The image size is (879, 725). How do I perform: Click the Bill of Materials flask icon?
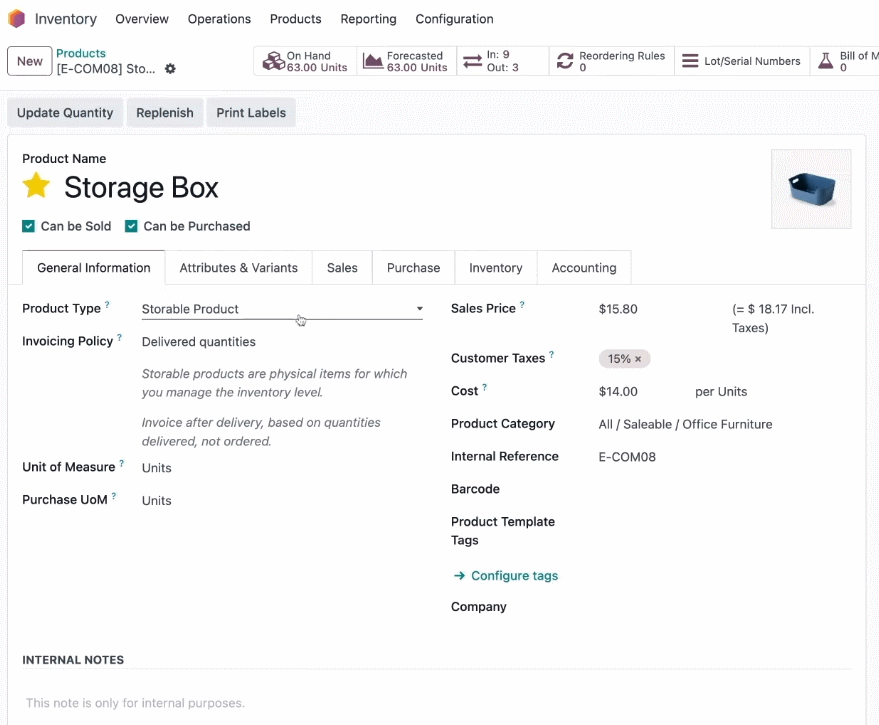pyautogui.click(x=826, y=61)
